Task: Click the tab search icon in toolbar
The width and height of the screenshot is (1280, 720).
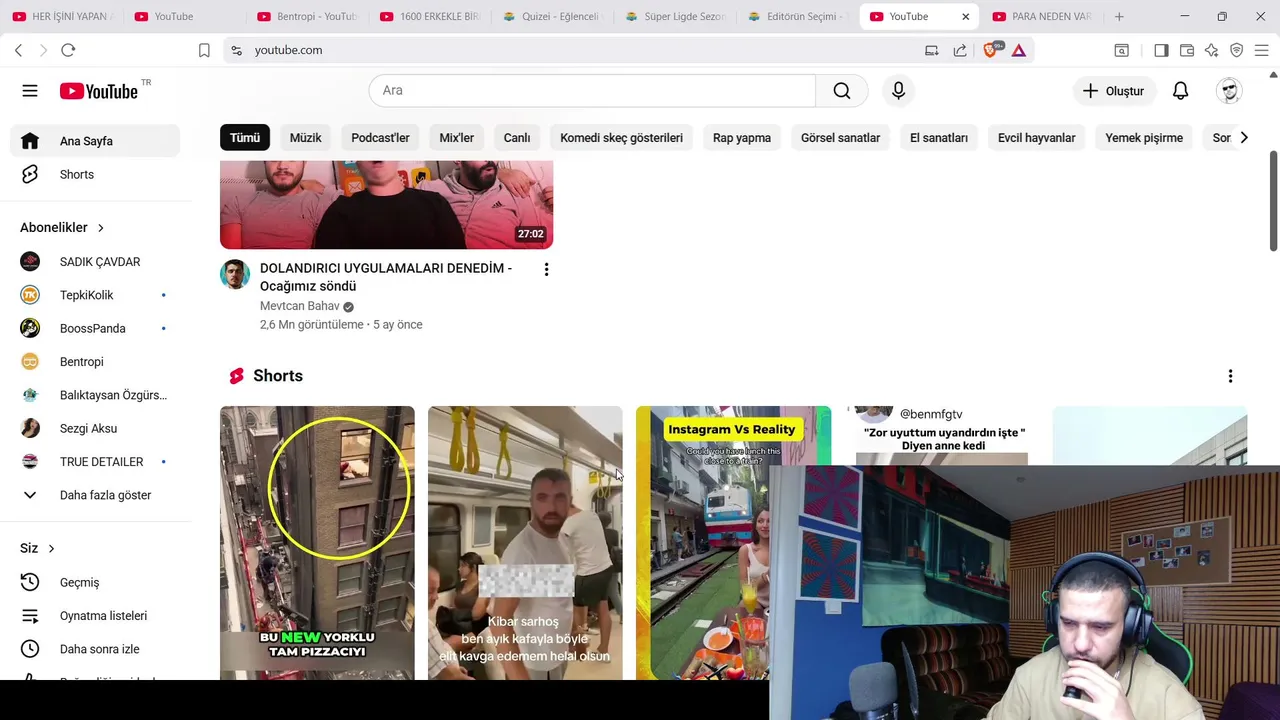Action: tap(1122, 50)
